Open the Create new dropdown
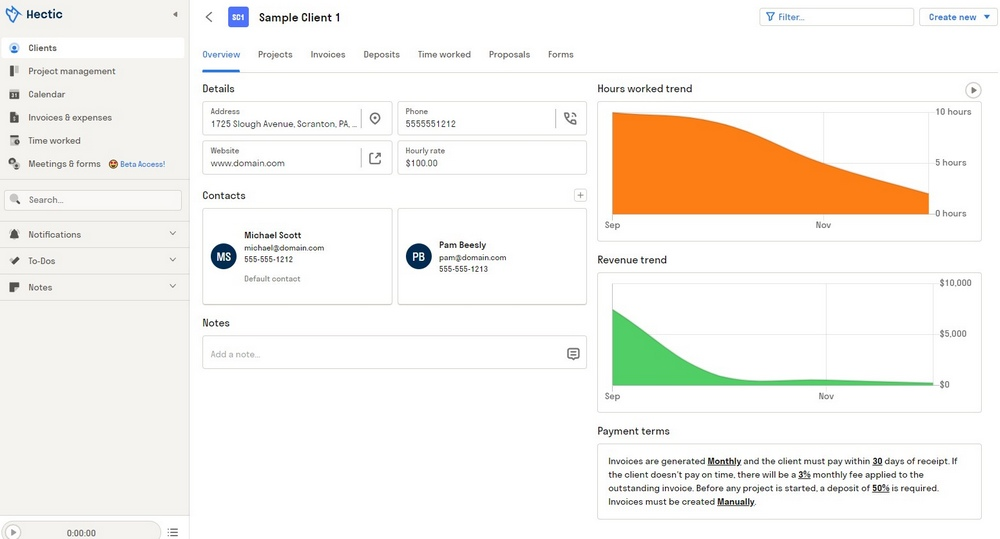This screenshot has height=539, width=1000. pos(958,17)
